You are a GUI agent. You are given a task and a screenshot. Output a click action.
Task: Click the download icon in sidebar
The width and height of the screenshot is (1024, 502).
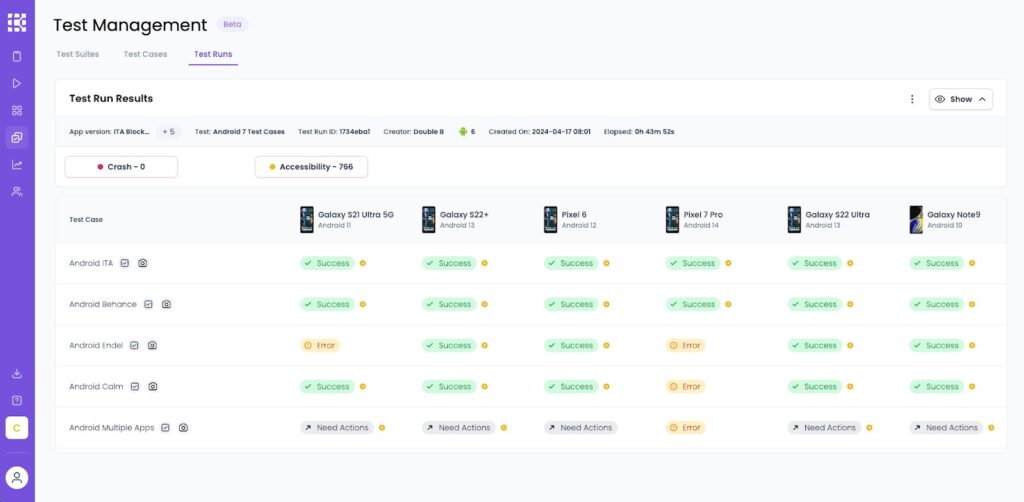(x=17, y=373)
